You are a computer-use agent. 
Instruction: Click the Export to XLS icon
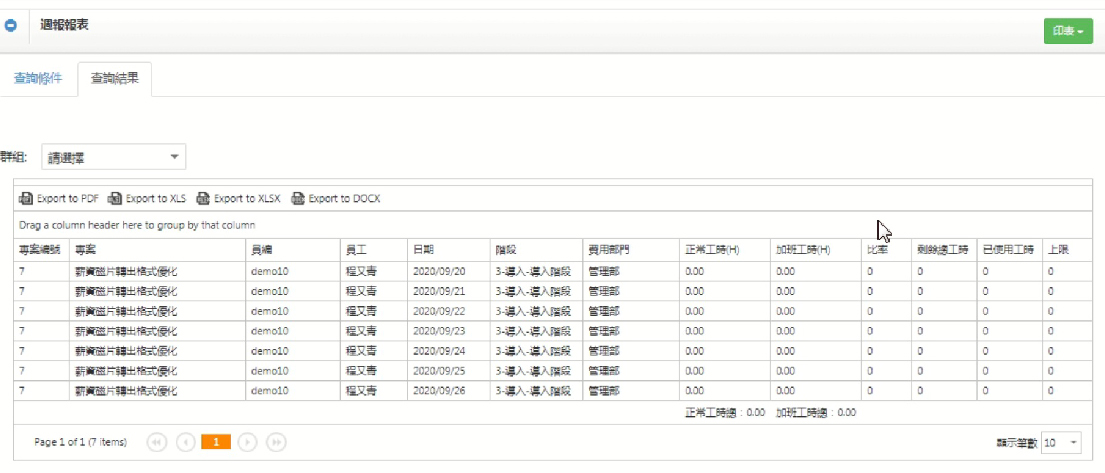[x=115, y=199]
